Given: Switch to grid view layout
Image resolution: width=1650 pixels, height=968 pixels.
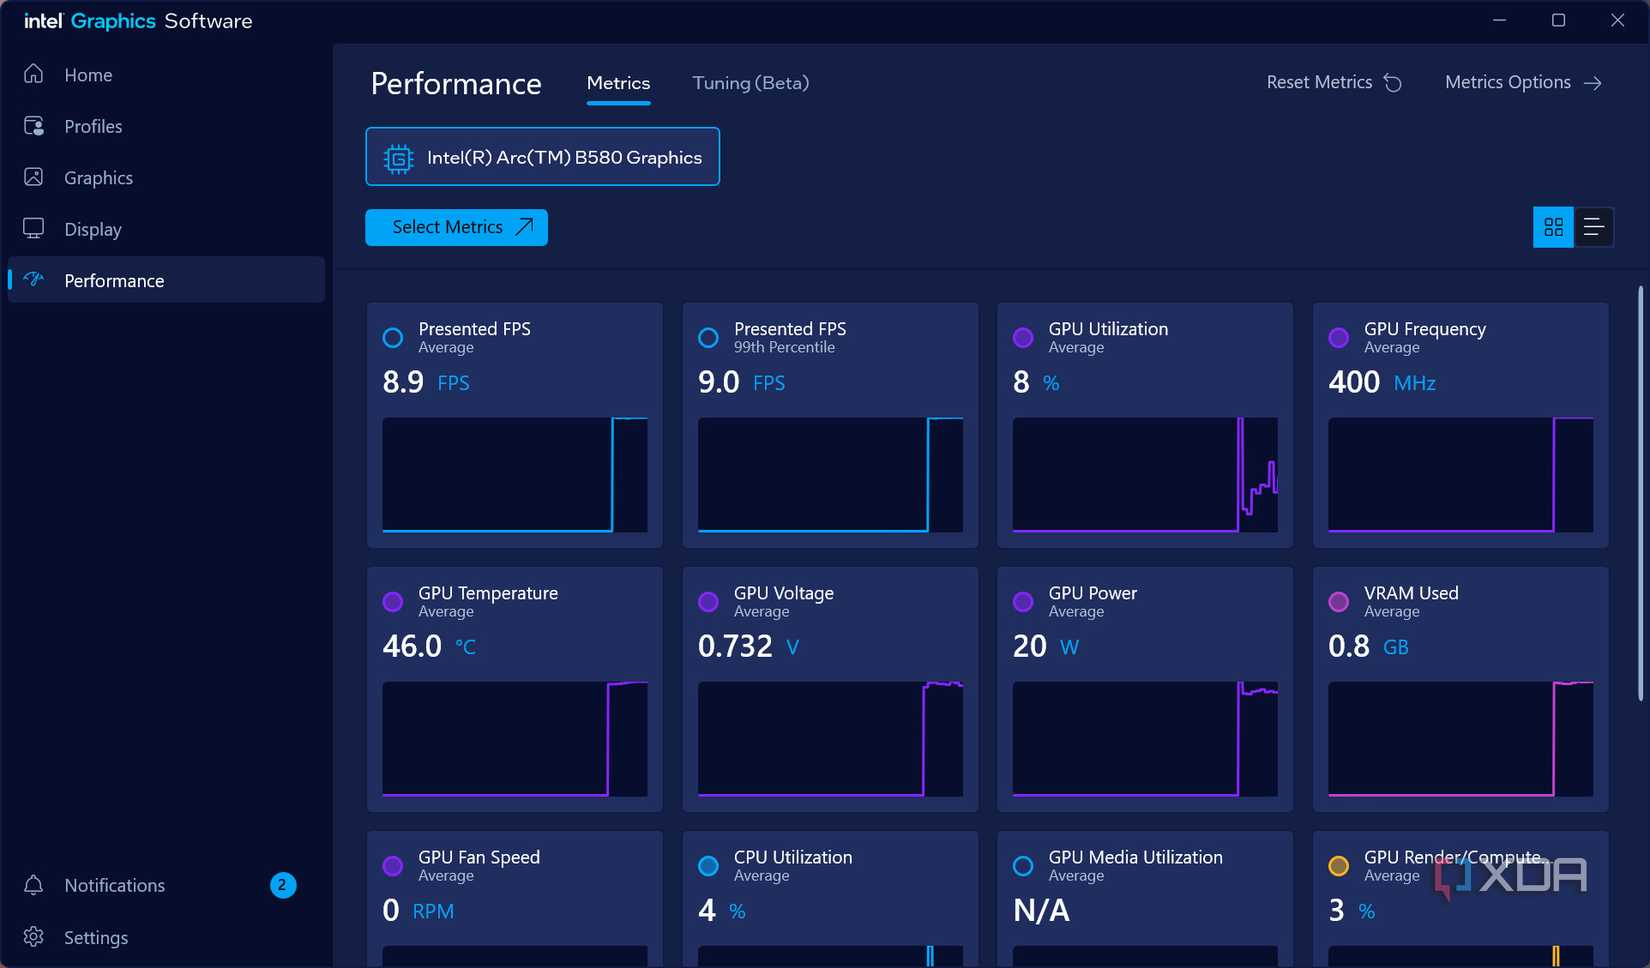Looking at the screenshot, I should coord(1553,227).
